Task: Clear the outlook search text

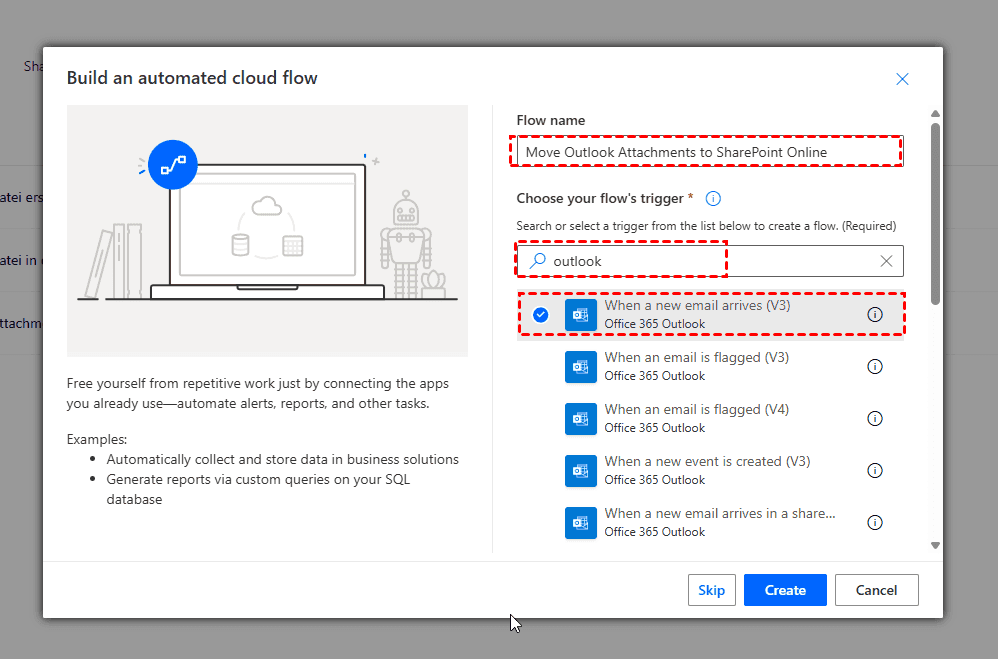Action: click(x=886, y=261)
